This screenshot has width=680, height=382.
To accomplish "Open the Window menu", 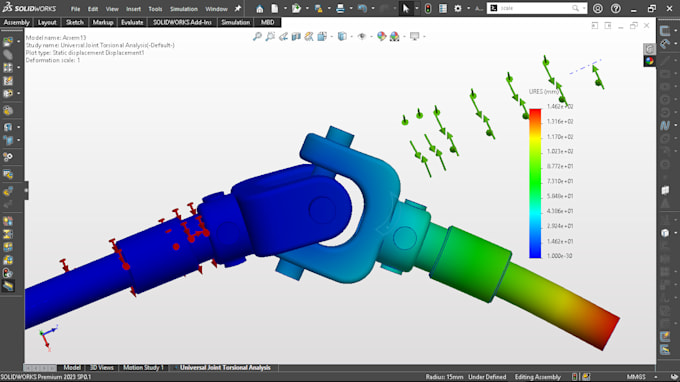I will (216, 9).
